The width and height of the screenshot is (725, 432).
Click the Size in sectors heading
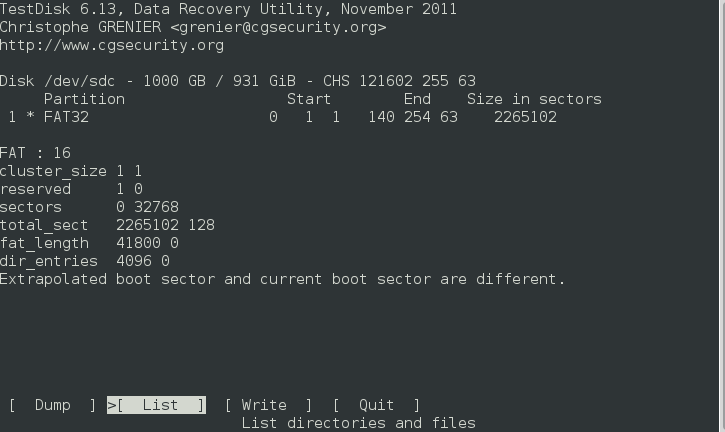(x=534, y=99)
